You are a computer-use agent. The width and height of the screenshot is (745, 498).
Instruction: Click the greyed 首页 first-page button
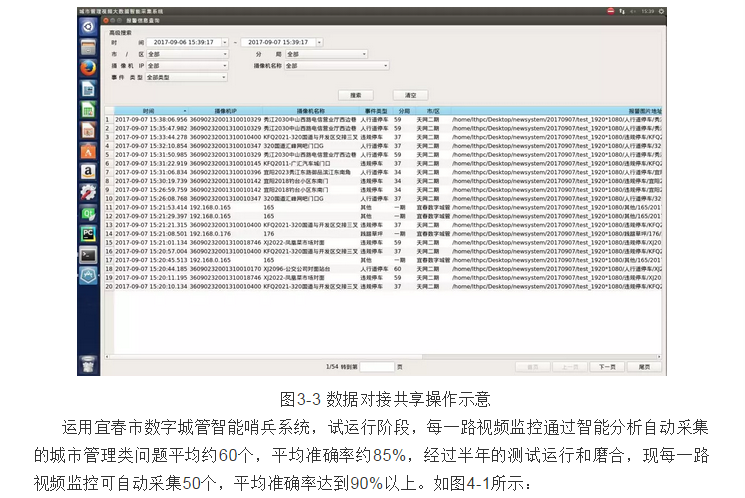click(533, 367)
